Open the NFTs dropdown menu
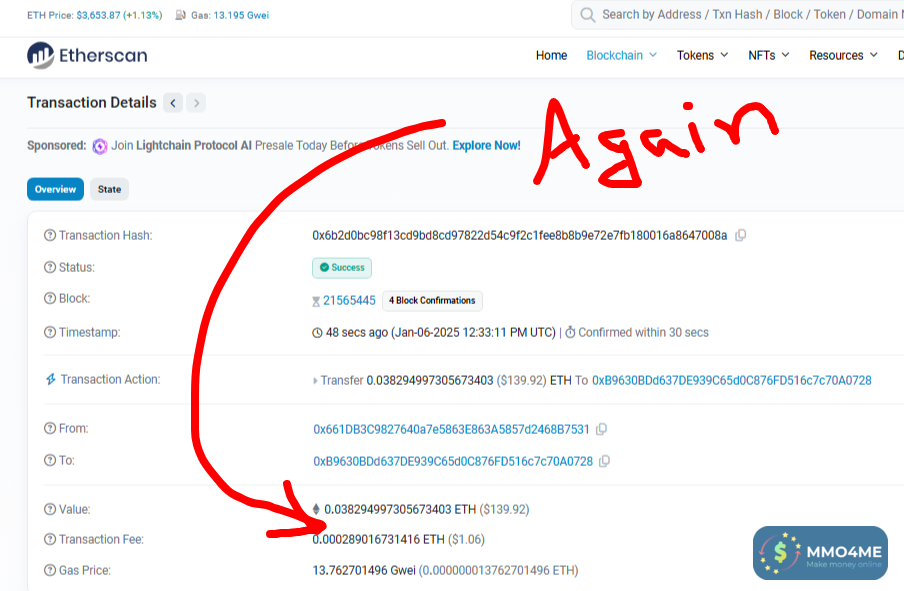The image size is (904, 591). (x=769, y=55)
